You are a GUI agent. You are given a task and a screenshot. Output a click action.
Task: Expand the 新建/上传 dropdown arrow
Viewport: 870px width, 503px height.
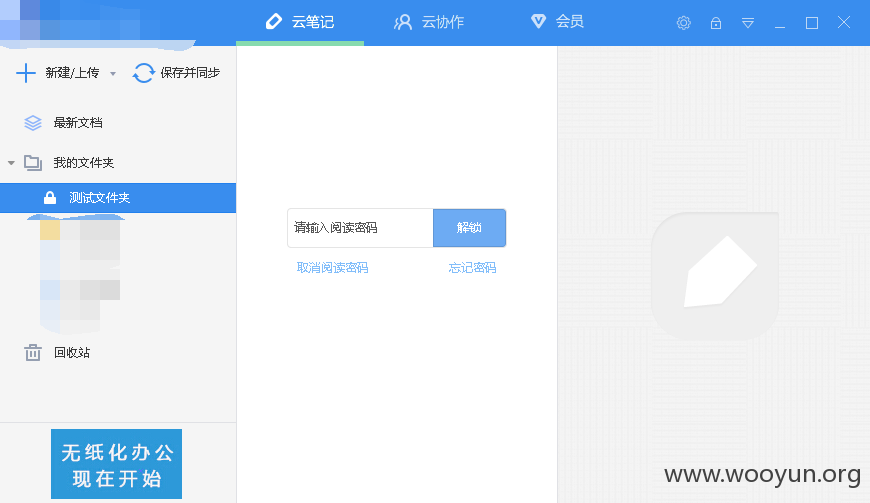point(113,73)
